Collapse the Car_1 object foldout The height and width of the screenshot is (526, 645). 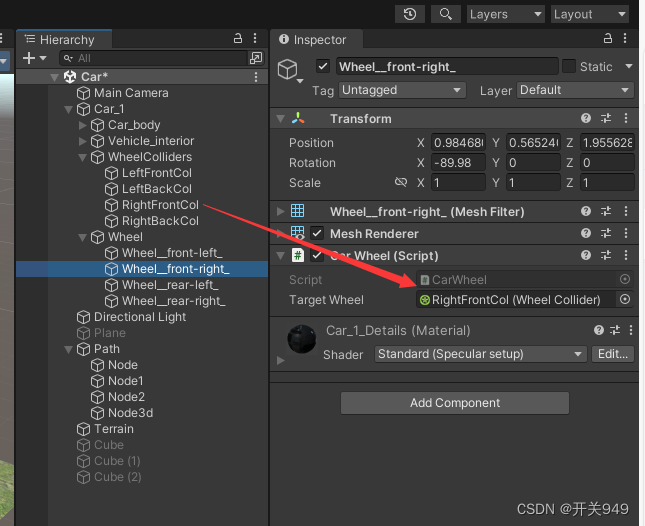68,109
